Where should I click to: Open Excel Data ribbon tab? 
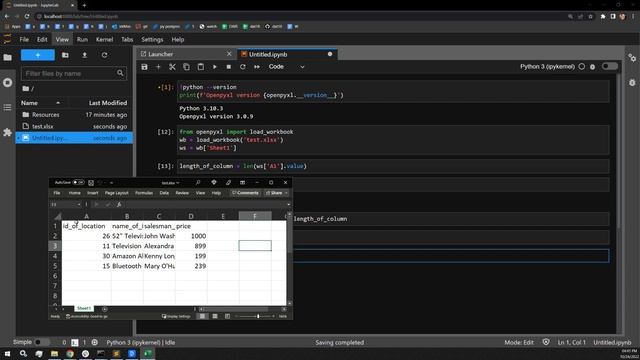(164, 193)
